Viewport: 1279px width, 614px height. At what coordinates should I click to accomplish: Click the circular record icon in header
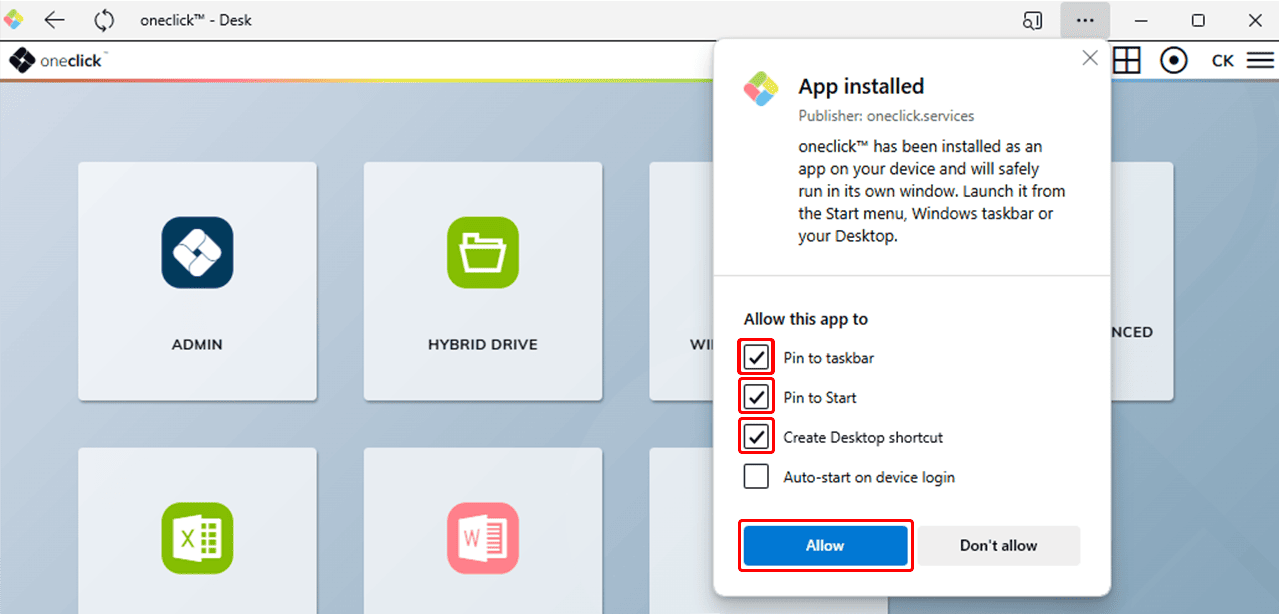(1173, 61)
